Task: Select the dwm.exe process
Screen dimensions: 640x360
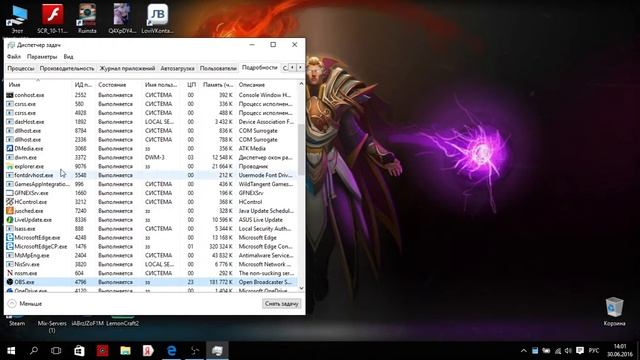Action: pos(151,157)
